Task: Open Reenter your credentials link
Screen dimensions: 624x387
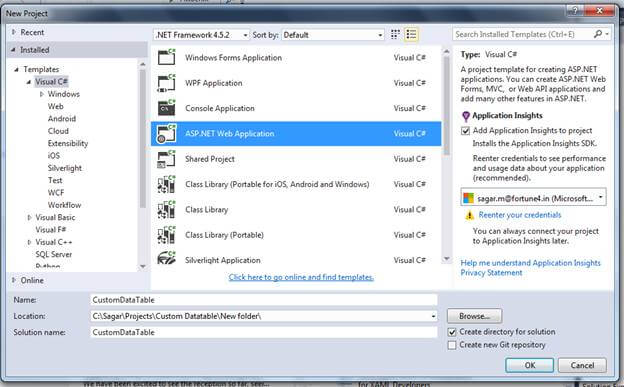Action: tap(520, 215)
